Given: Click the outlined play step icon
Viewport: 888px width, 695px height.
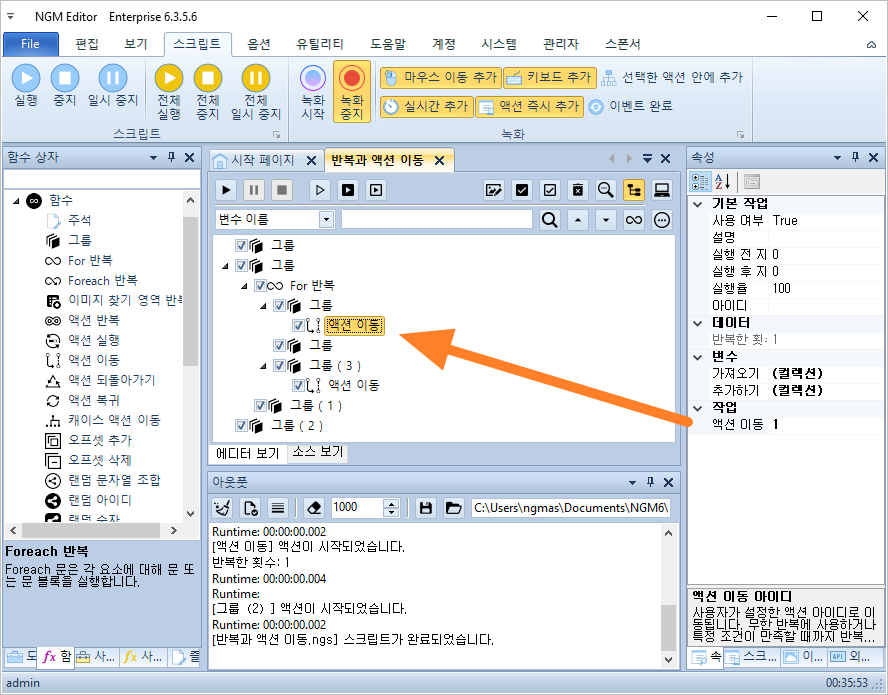Looking at the screenshot, I should point(320,190).
